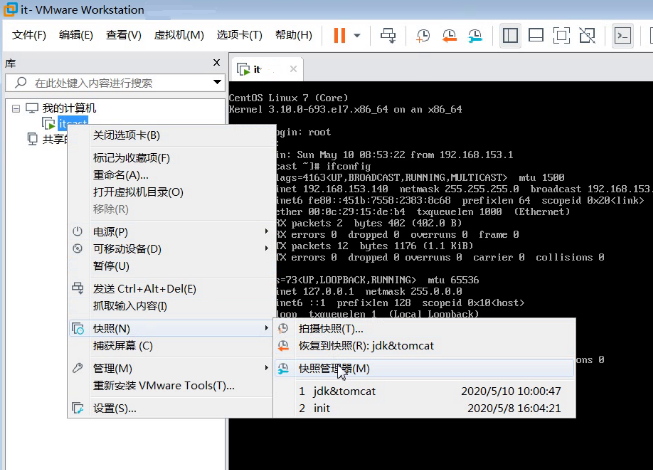Select the it virtual machine tab
This screenshot has height=470, width=653.
pyautogui.click(x=267, y=69)
